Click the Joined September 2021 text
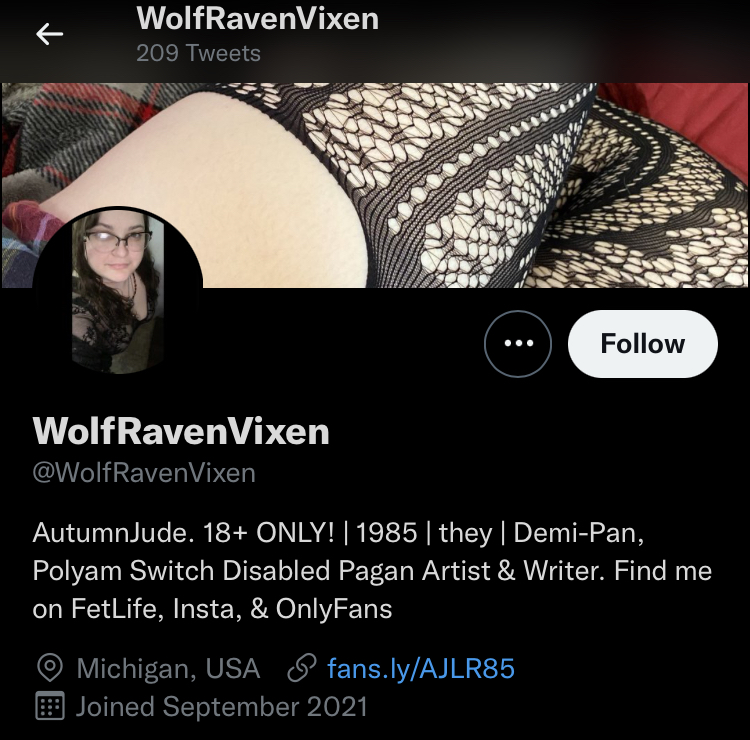This screenshot has height=740, width=750. (x=221, y=706)
